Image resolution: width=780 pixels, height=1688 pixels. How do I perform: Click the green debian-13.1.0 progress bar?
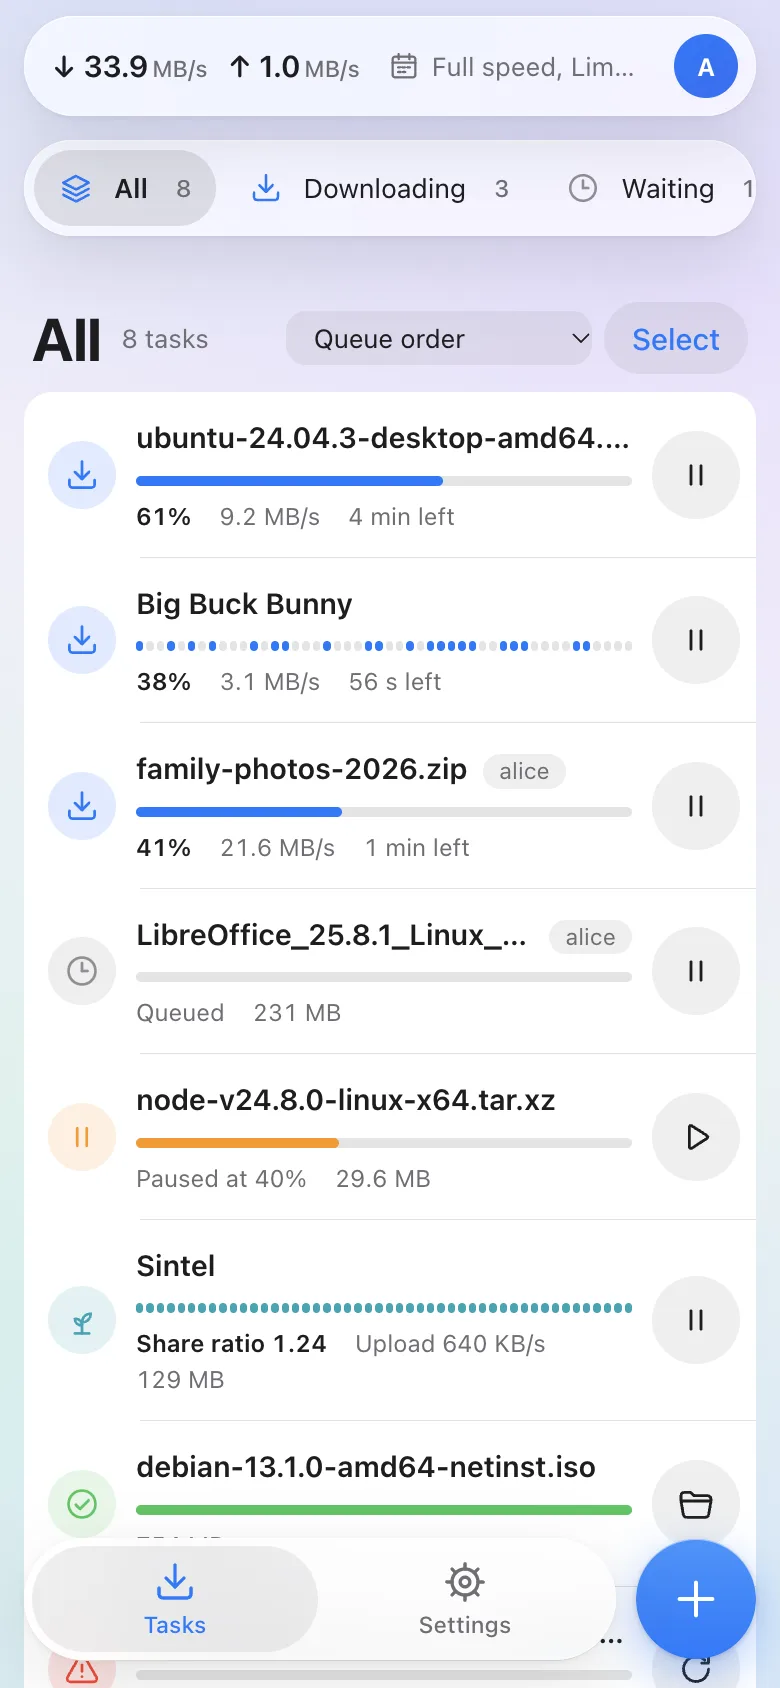tap(384, 1510)
